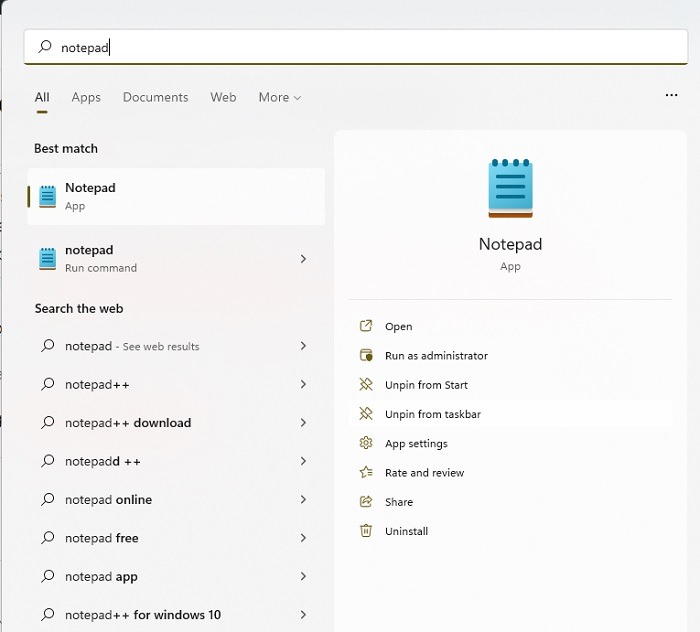Click the search magnifier icon in the search box
The image size is (700, 632).
pyautogui.click(x=45, y=46)
